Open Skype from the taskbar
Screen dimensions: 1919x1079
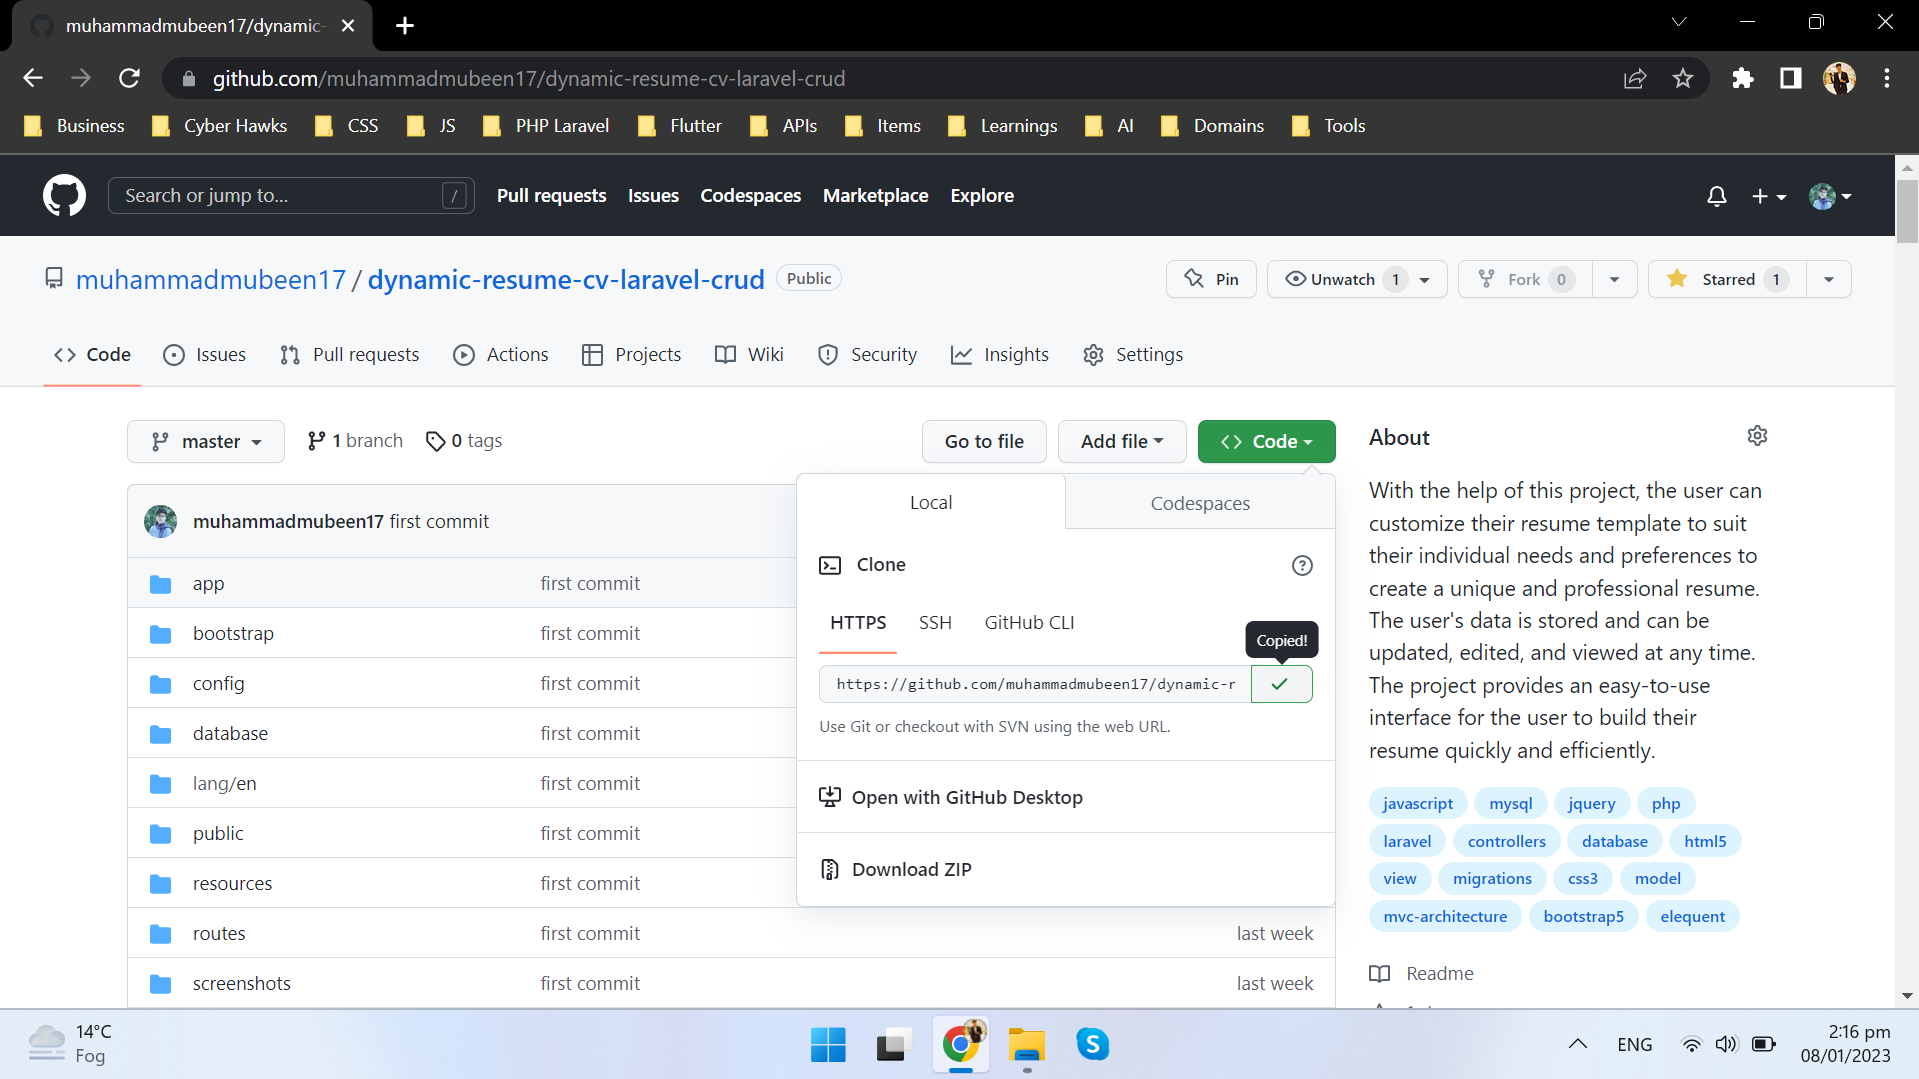click(1092, 1045)
